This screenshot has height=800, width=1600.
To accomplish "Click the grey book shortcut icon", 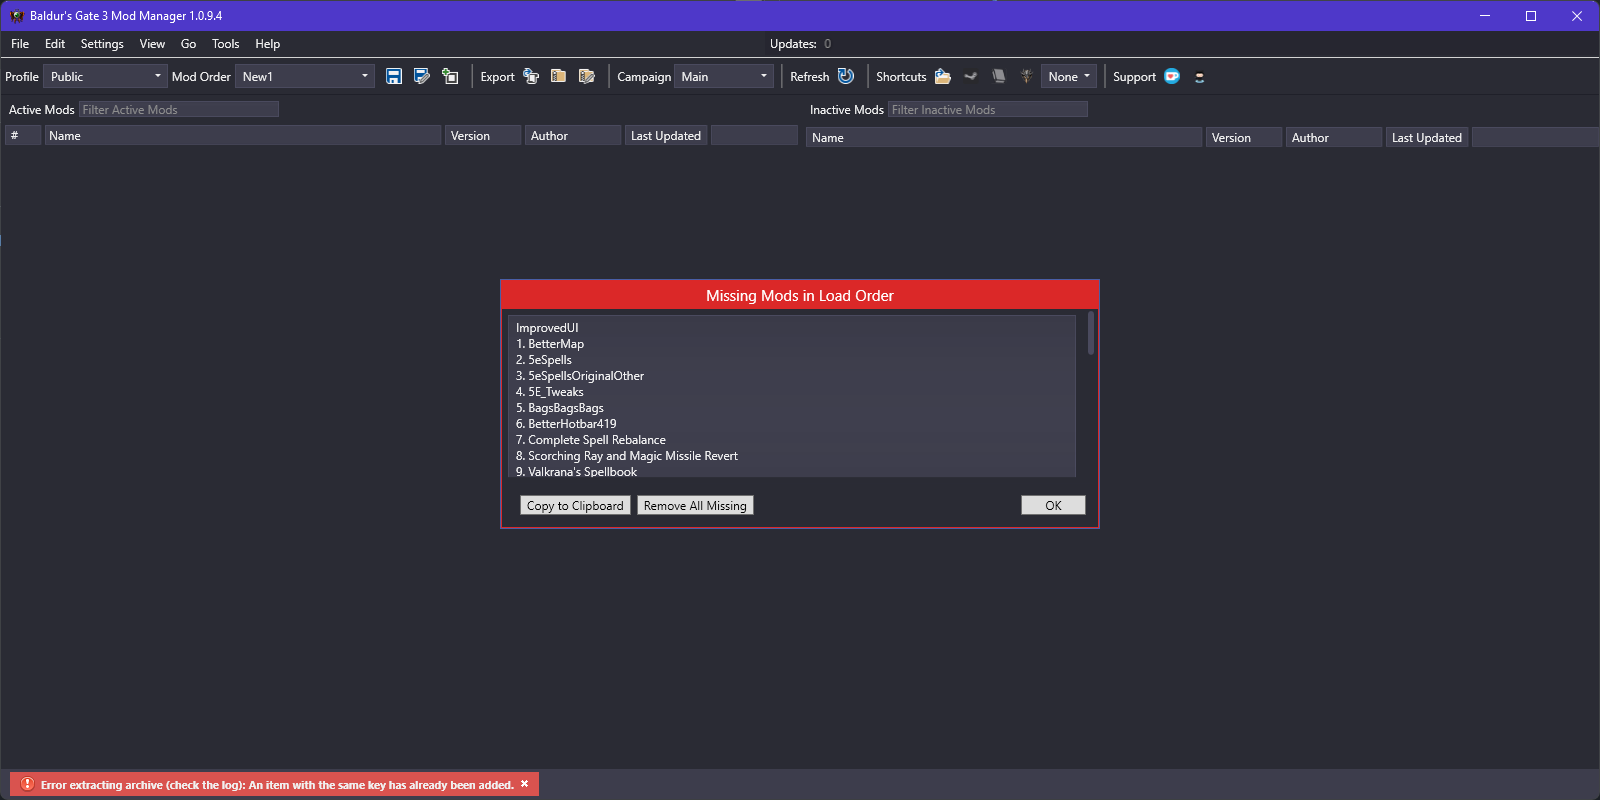I will [998, 76].
